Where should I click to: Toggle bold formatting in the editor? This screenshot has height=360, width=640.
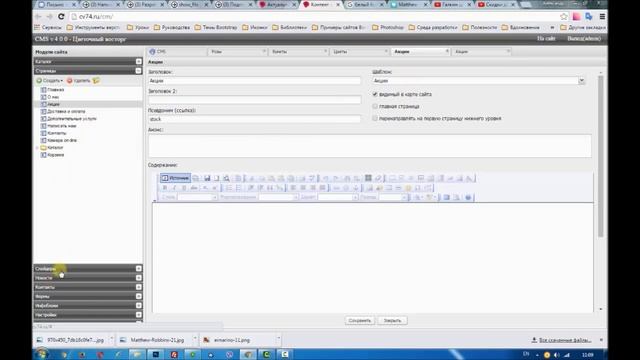tap(164, 188)
